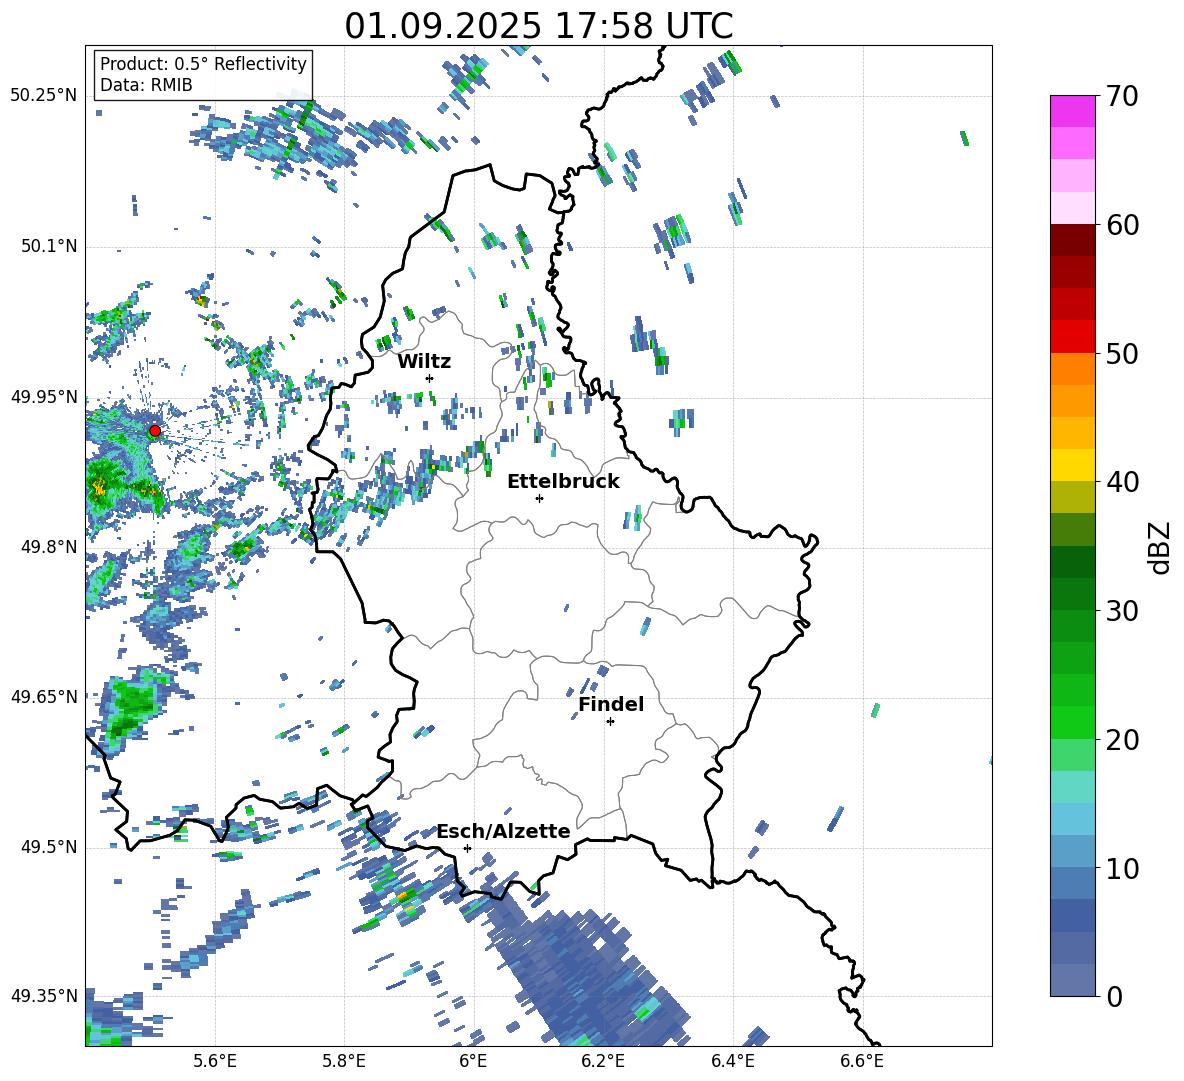Image resolution: width=1184 pixels, height=1081 pixels.
Task: Click the 5.8°E longitude label
Action: 344,1062
